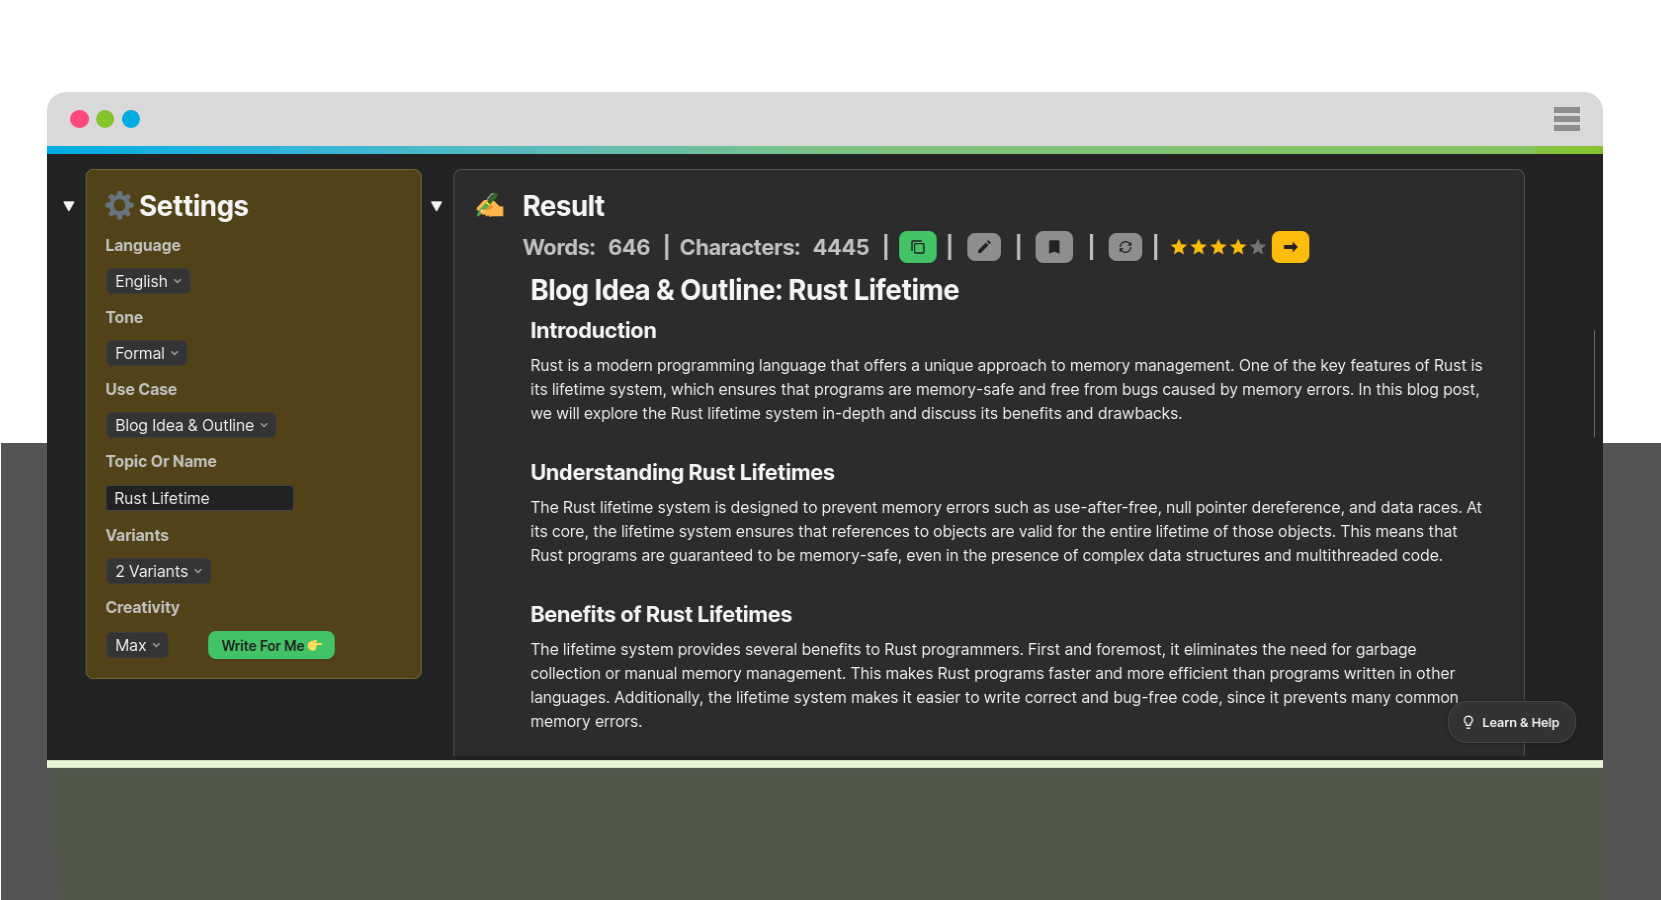The width and height of the screenshot is (1661, 900).
Task: Open the hamburger menu in the title bar
Action: point(1567,119)
